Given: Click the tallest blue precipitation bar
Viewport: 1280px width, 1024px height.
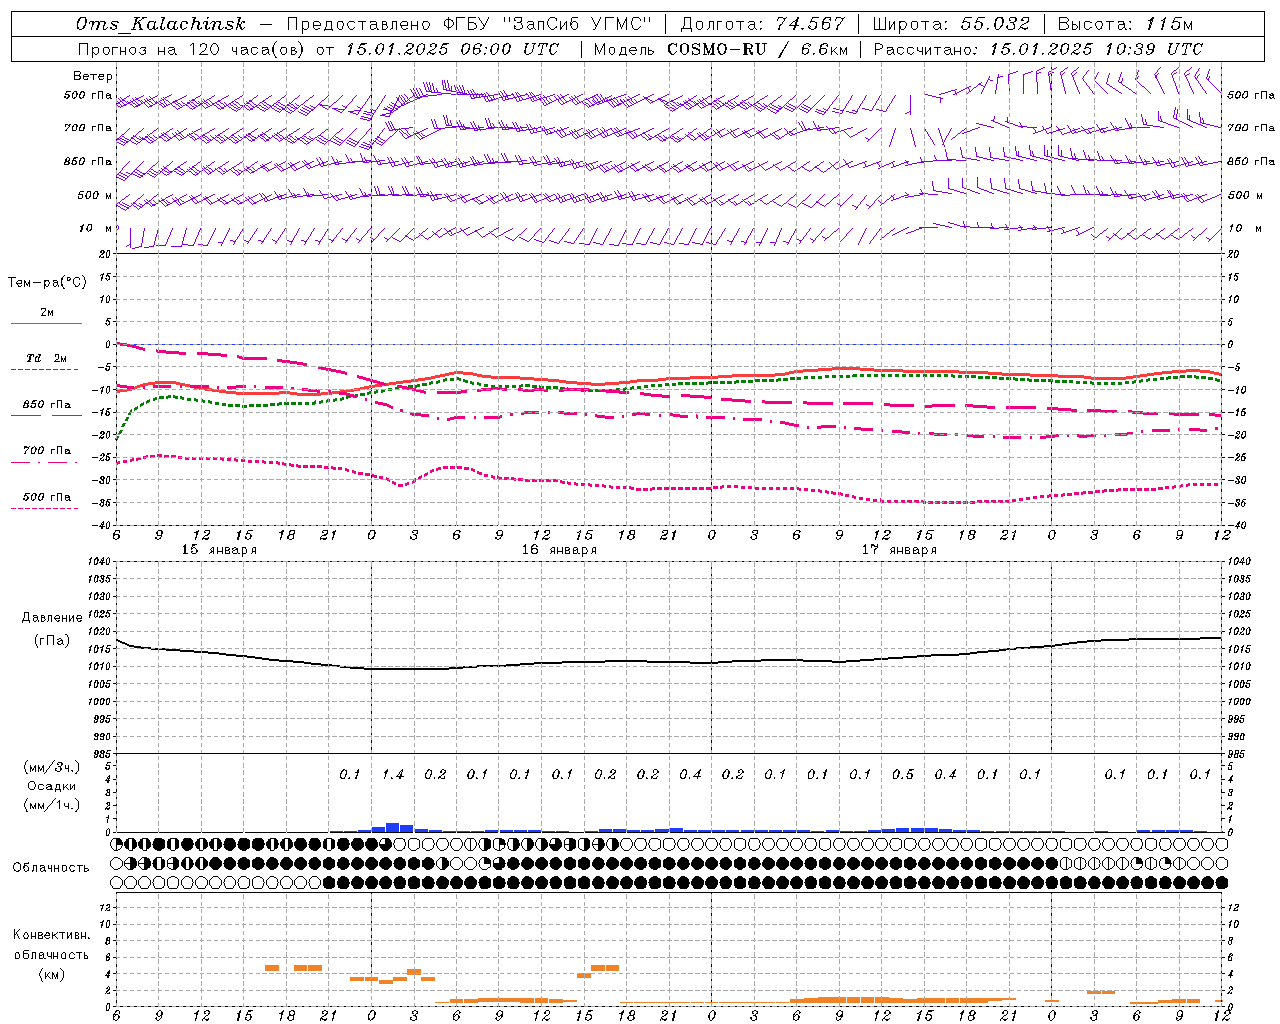Looking at the screenshot, I should point(393,827).
